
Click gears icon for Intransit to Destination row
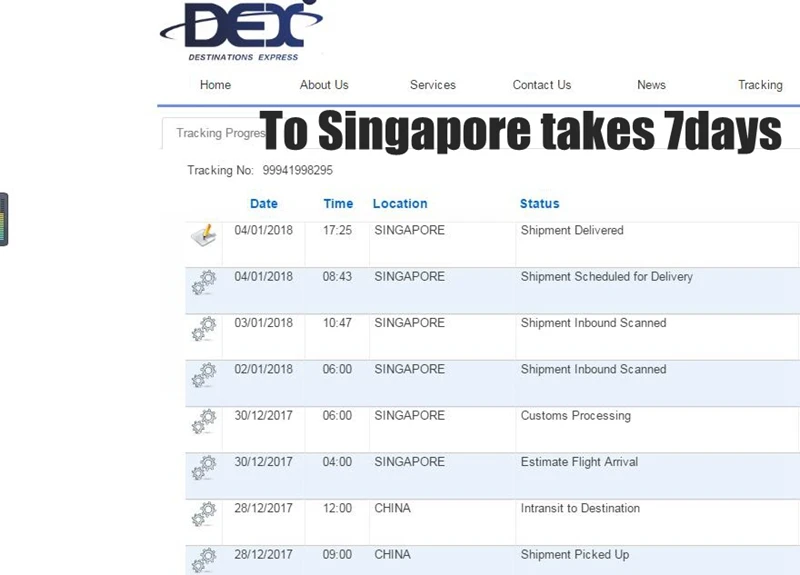point(204,514)
